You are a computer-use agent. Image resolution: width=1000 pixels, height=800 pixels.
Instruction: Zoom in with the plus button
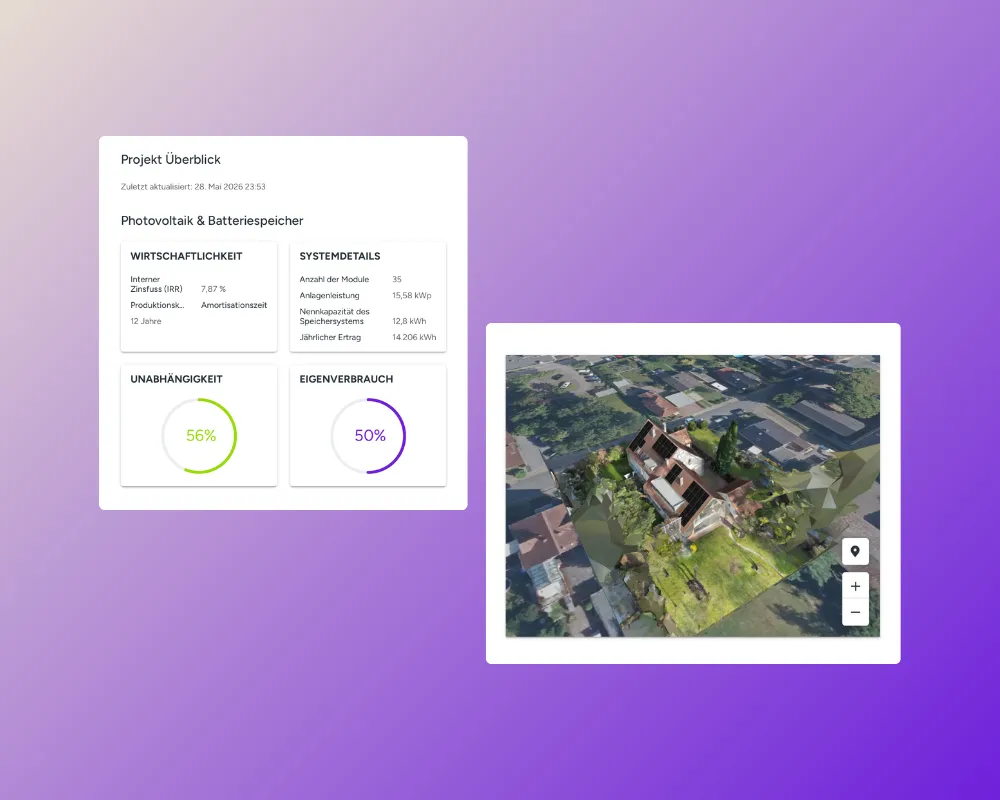pos(855,586)
